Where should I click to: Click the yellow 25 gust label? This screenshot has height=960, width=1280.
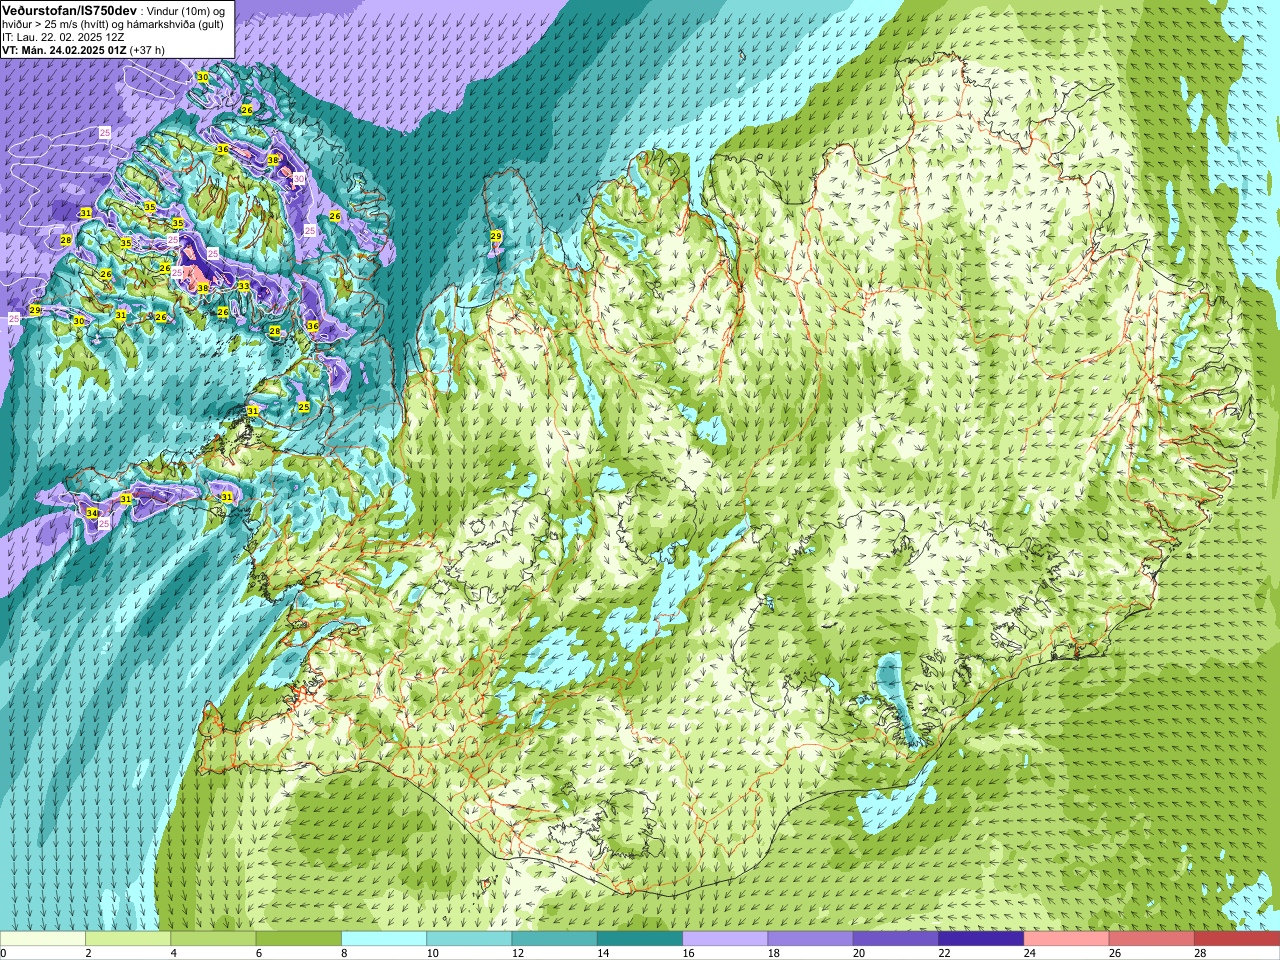tap(303, 407)
